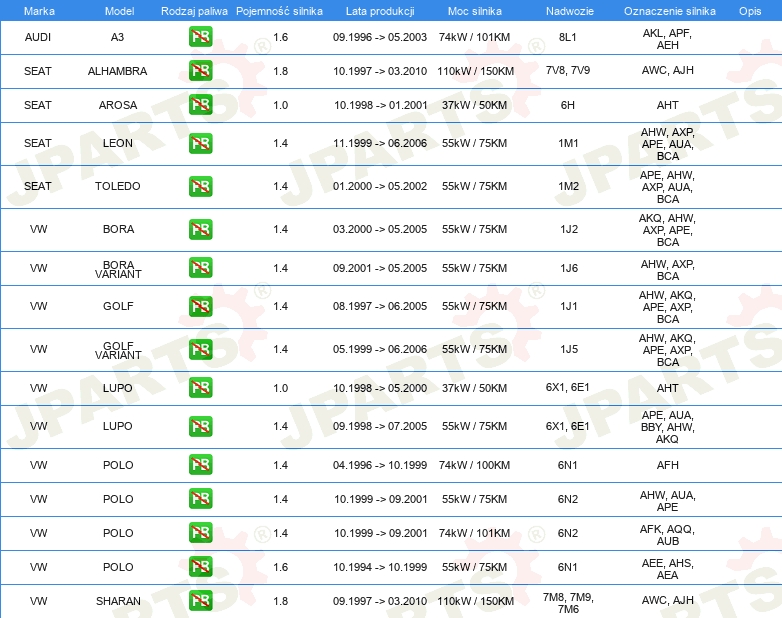
Task: Click the petrol fuel icon in the AUDI A3 row
Action: click(x=200, y=37)
